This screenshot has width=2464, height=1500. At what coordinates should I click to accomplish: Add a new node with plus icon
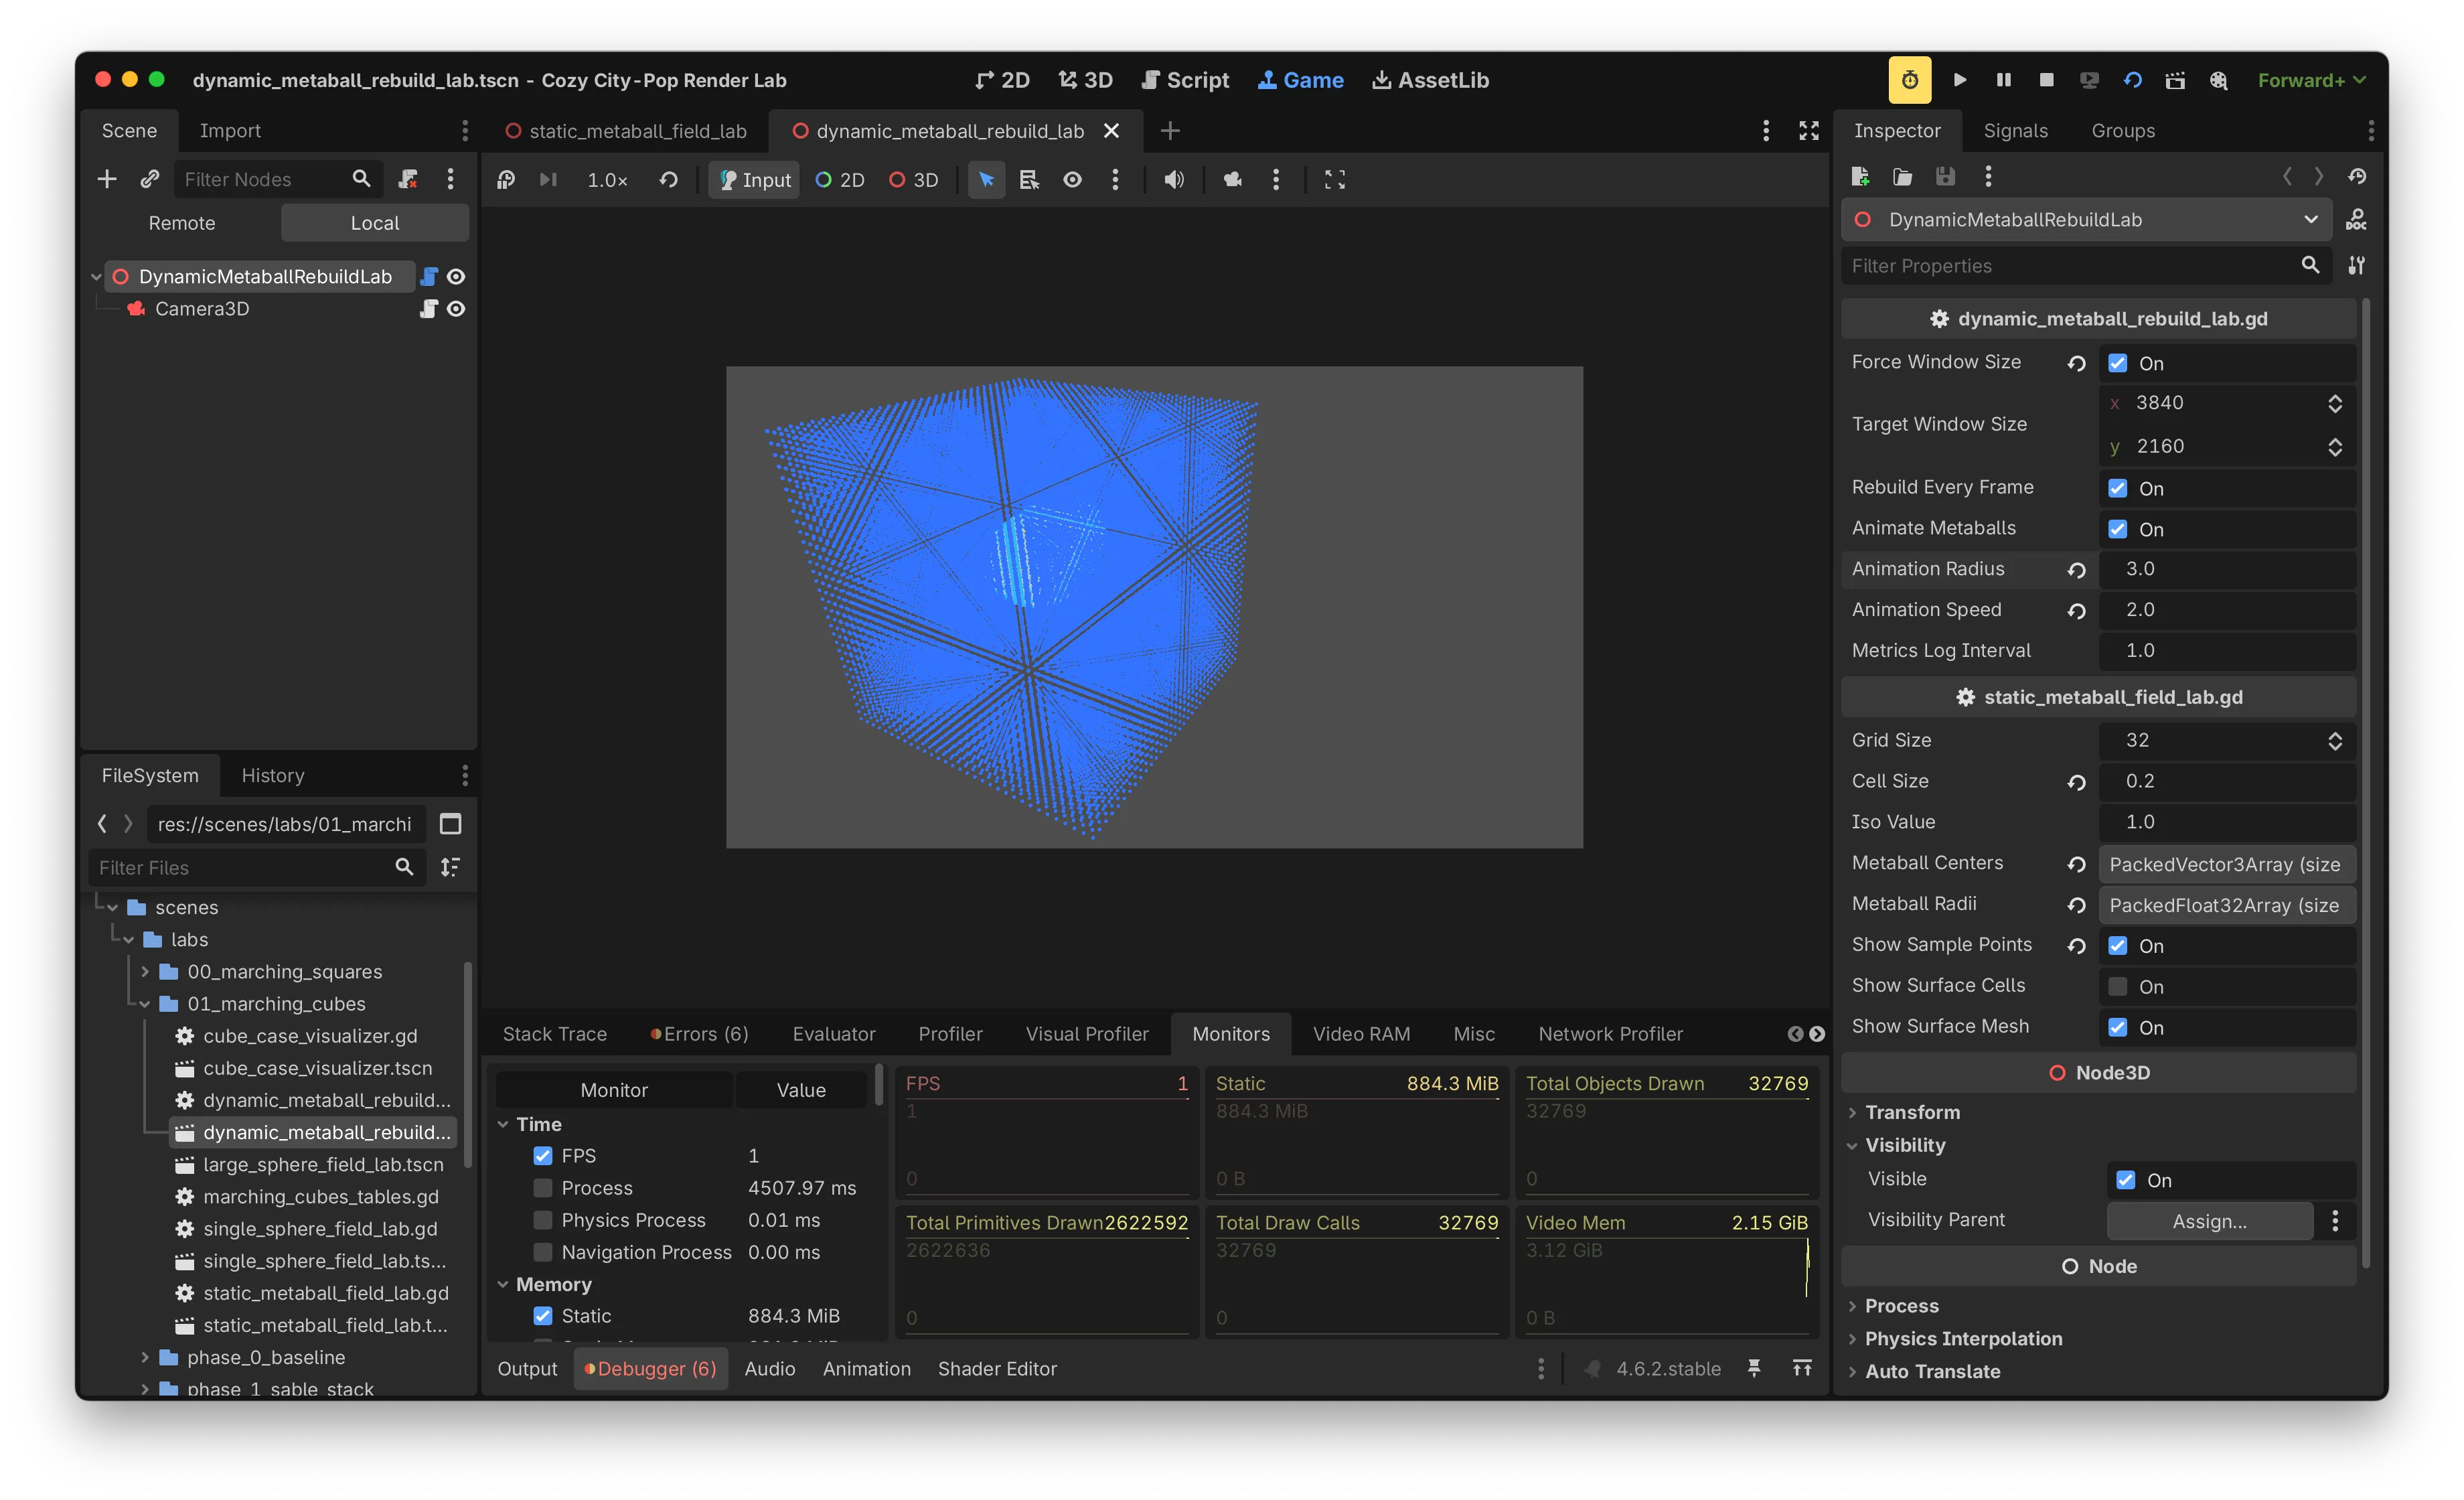[x=107, y=179]
